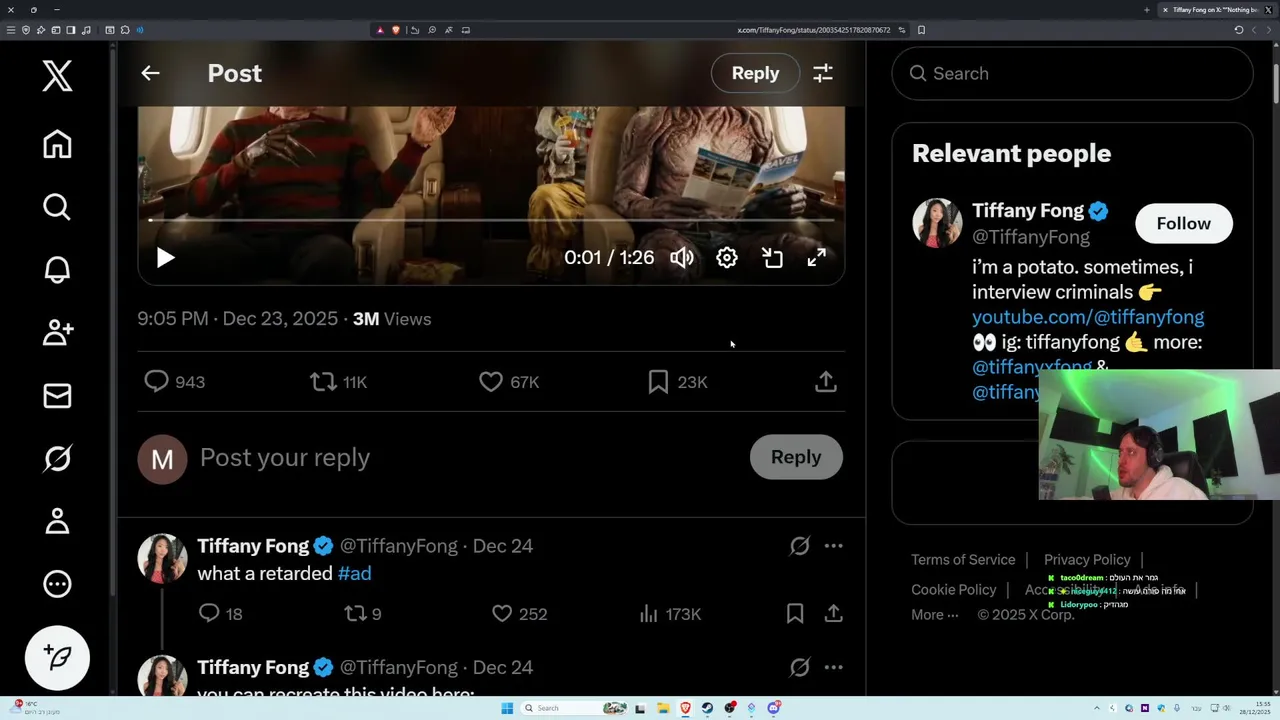
Task: Open the 943 replies on the post
Action: 174,382
